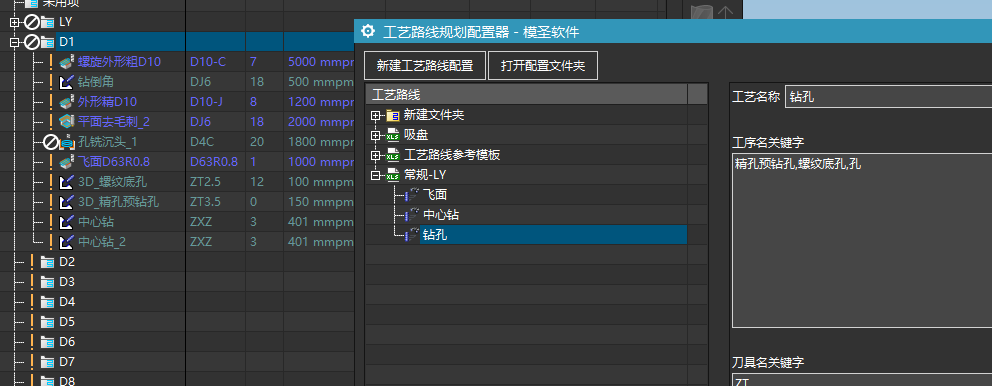Click the 新建文件夹 folder icon
Image resolution: width=992 pixels, height=386 pixels.
393,116
